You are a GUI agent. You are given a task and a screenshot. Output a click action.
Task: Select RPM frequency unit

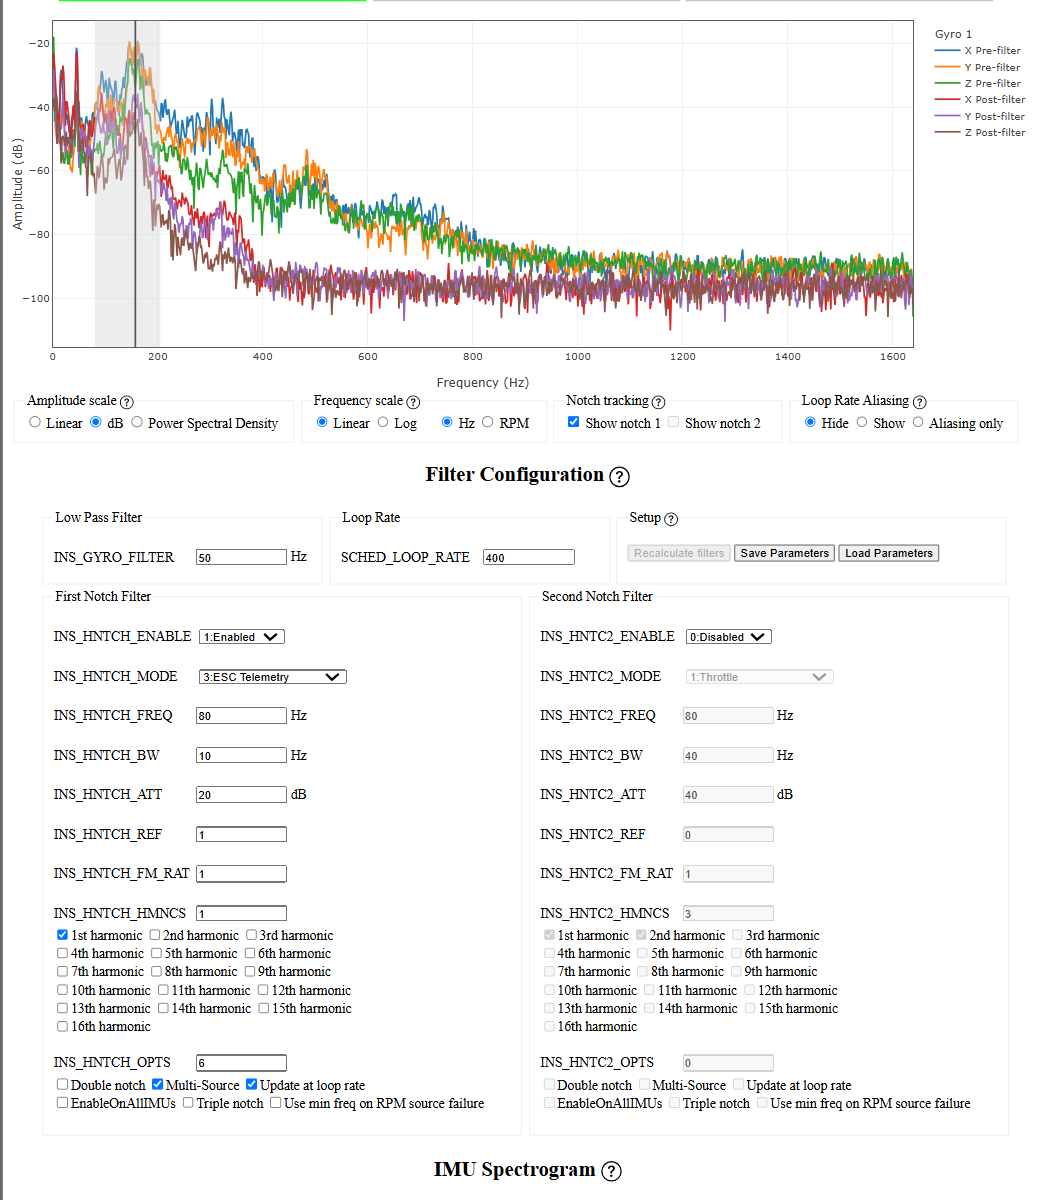488,422
